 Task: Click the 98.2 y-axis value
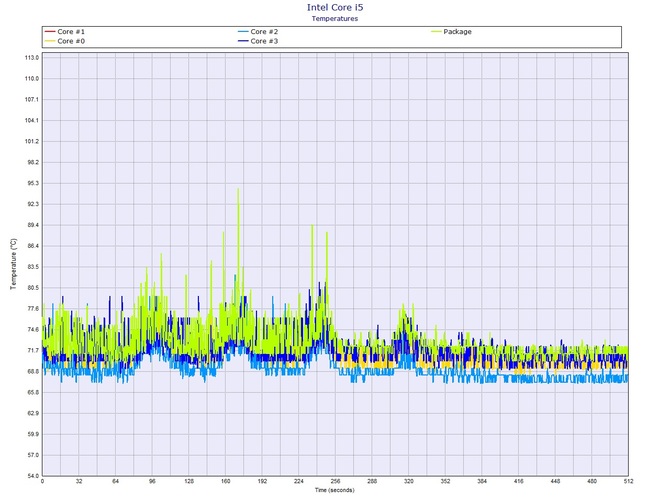pos(32,162)
